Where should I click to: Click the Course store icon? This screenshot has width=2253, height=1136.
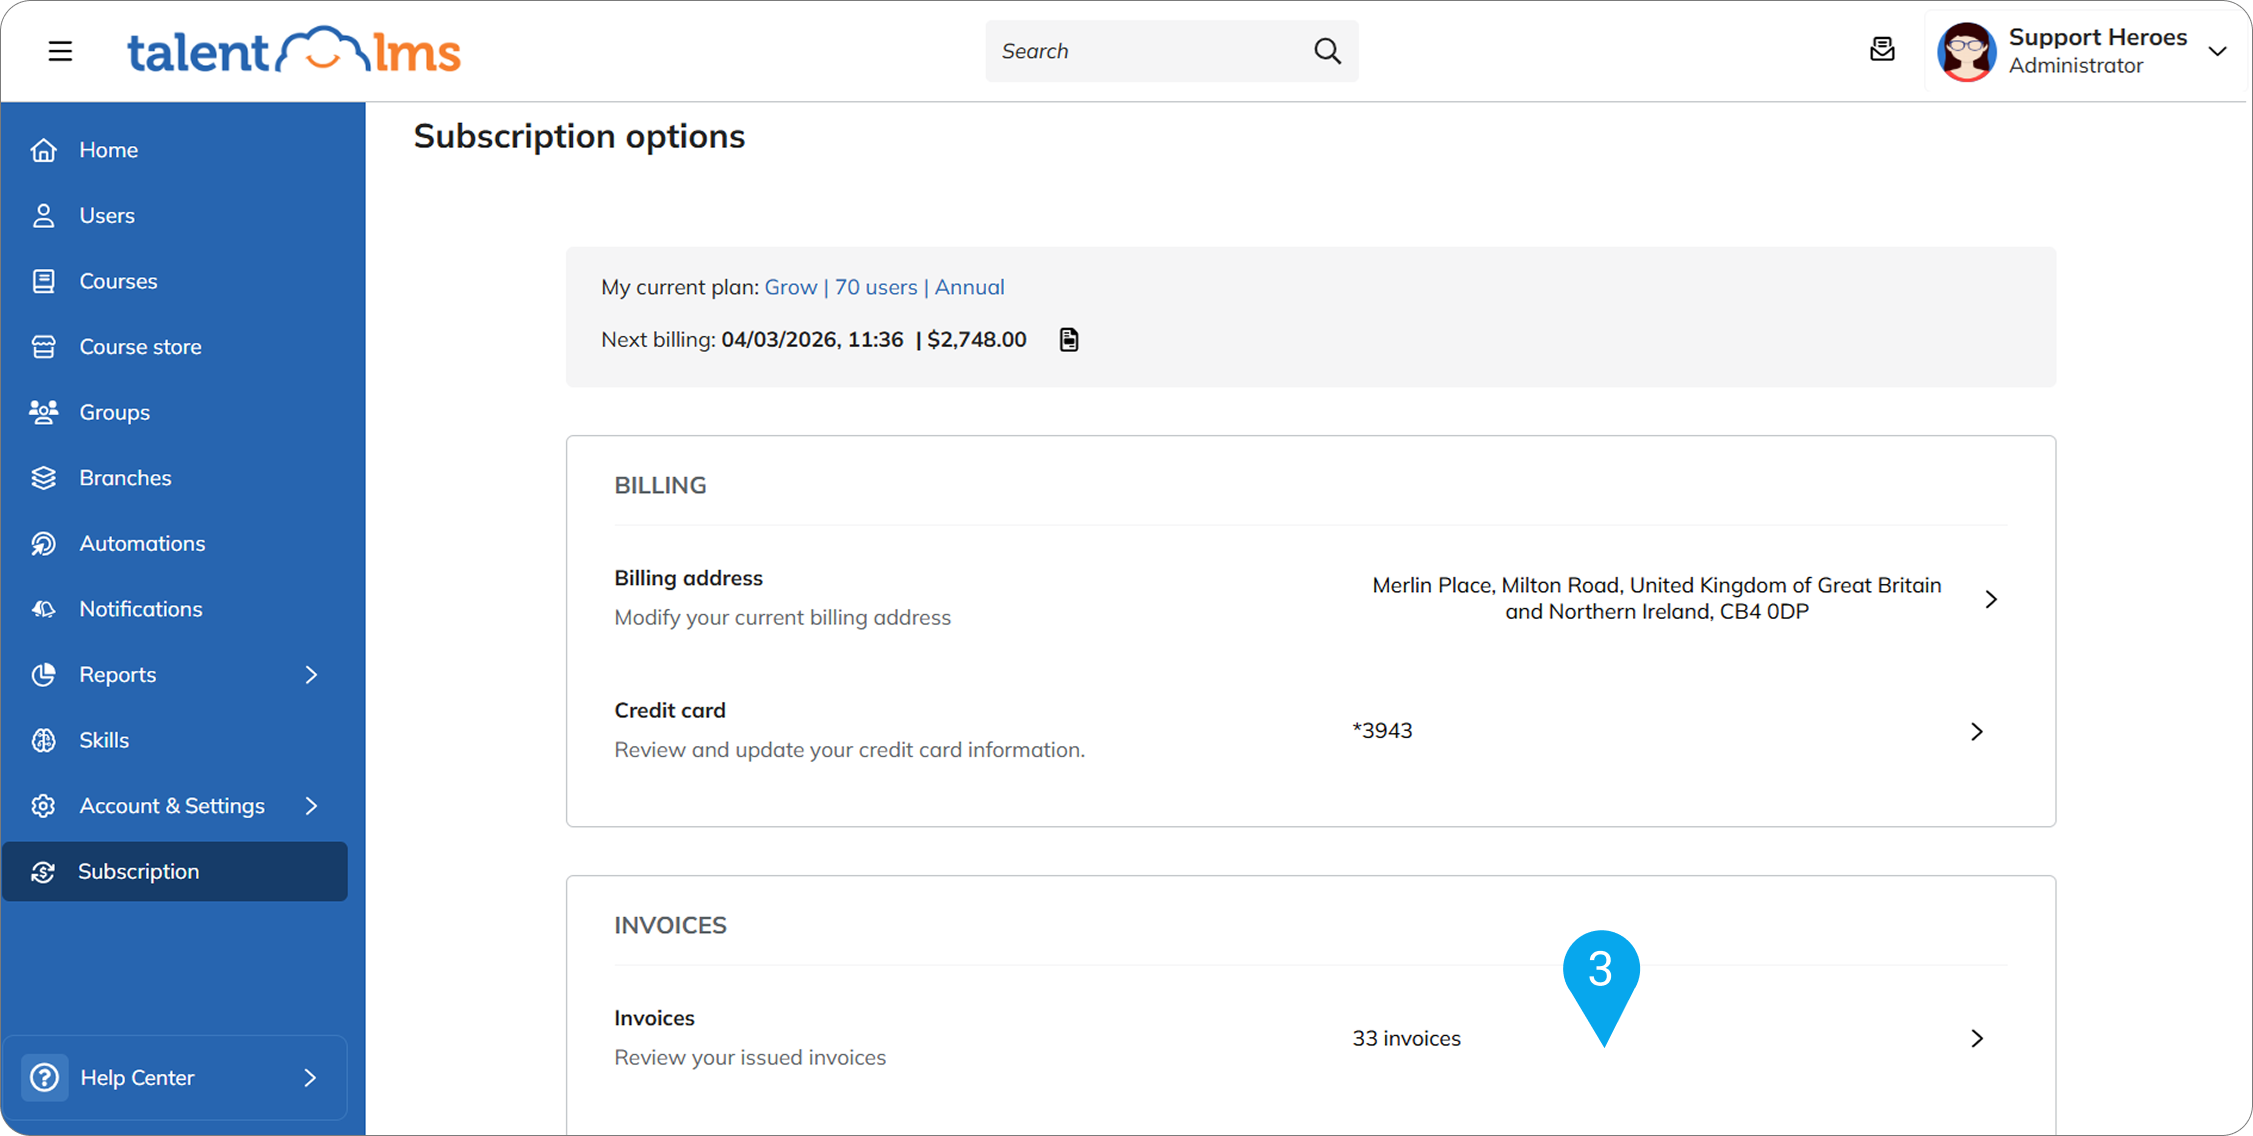point(43,347)
